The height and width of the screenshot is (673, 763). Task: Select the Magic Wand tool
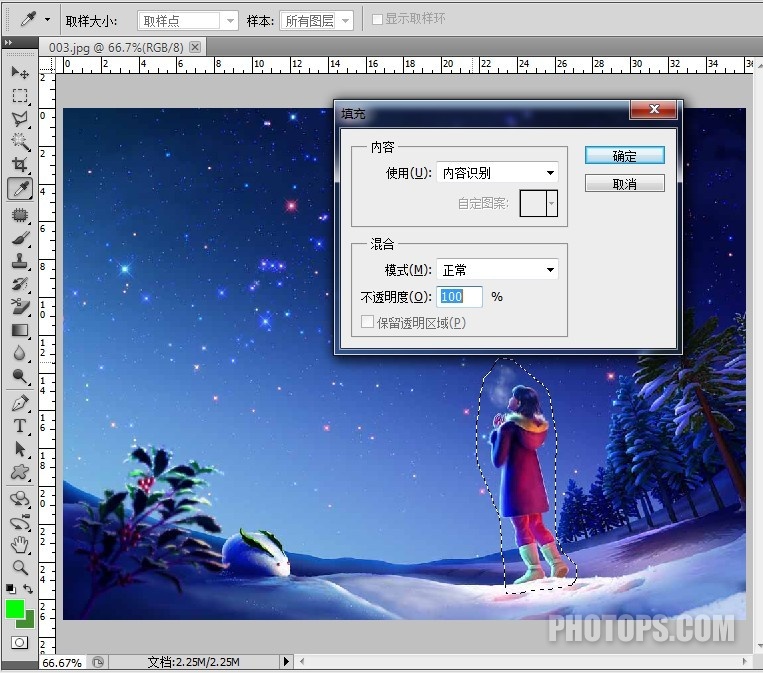tap(20, 141)
